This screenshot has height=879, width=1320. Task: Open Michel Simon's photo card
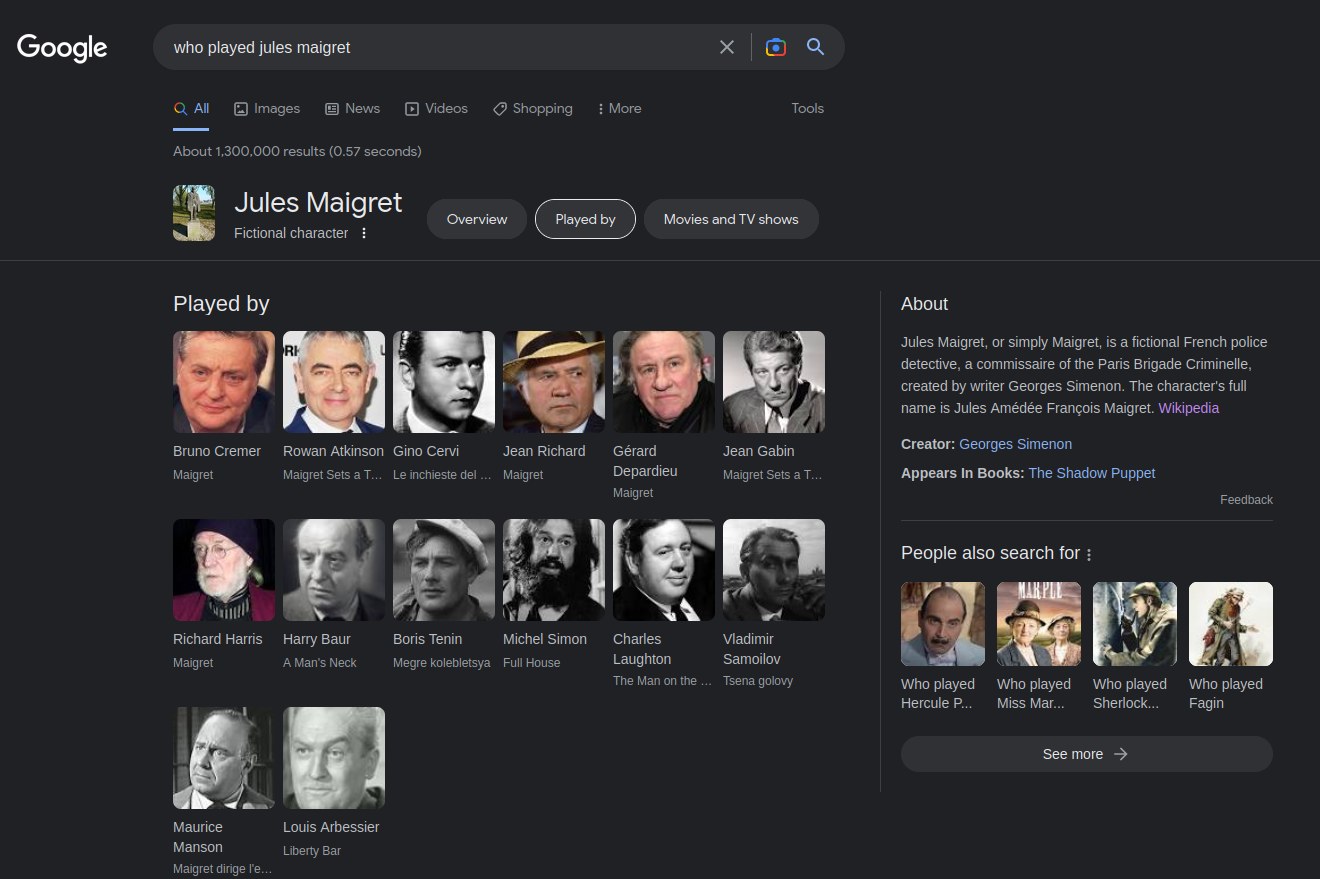pyautogui.click(x=554, y=570)
